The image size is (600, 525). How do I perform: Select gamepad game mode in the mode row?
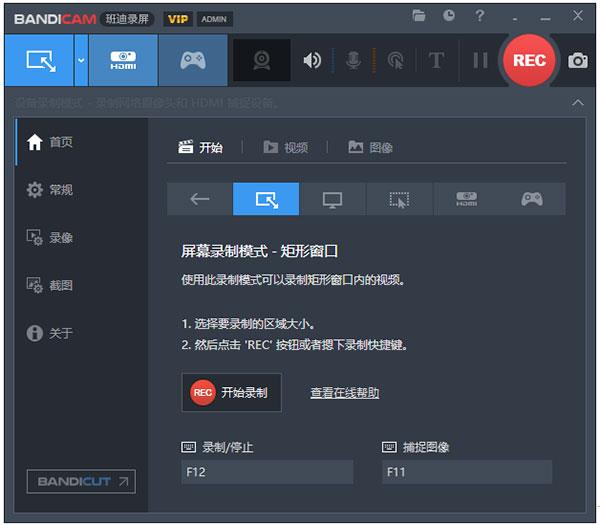coord(532,199)
